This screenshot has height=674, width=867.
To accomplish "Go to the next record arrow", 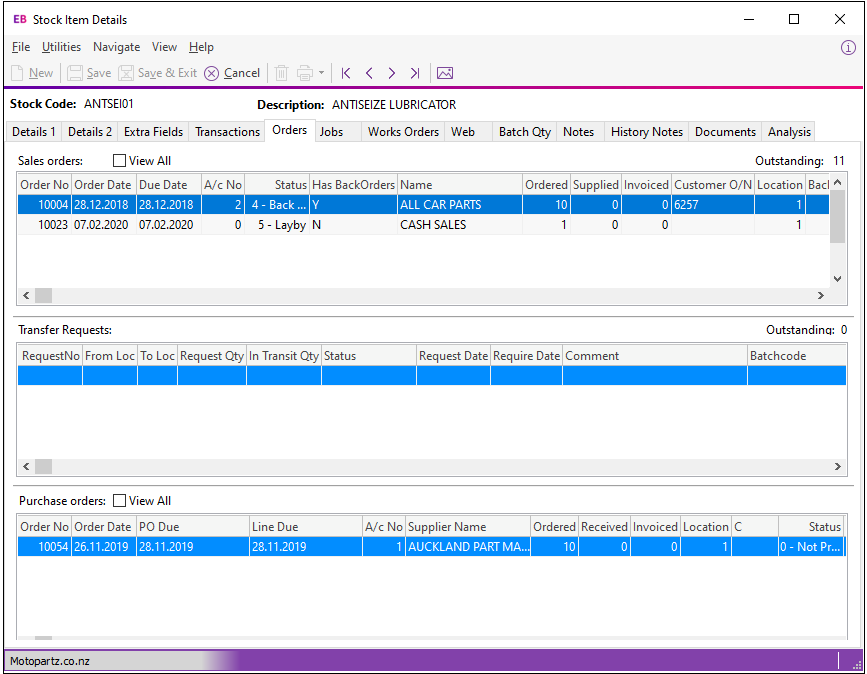I will coord(391,73).
